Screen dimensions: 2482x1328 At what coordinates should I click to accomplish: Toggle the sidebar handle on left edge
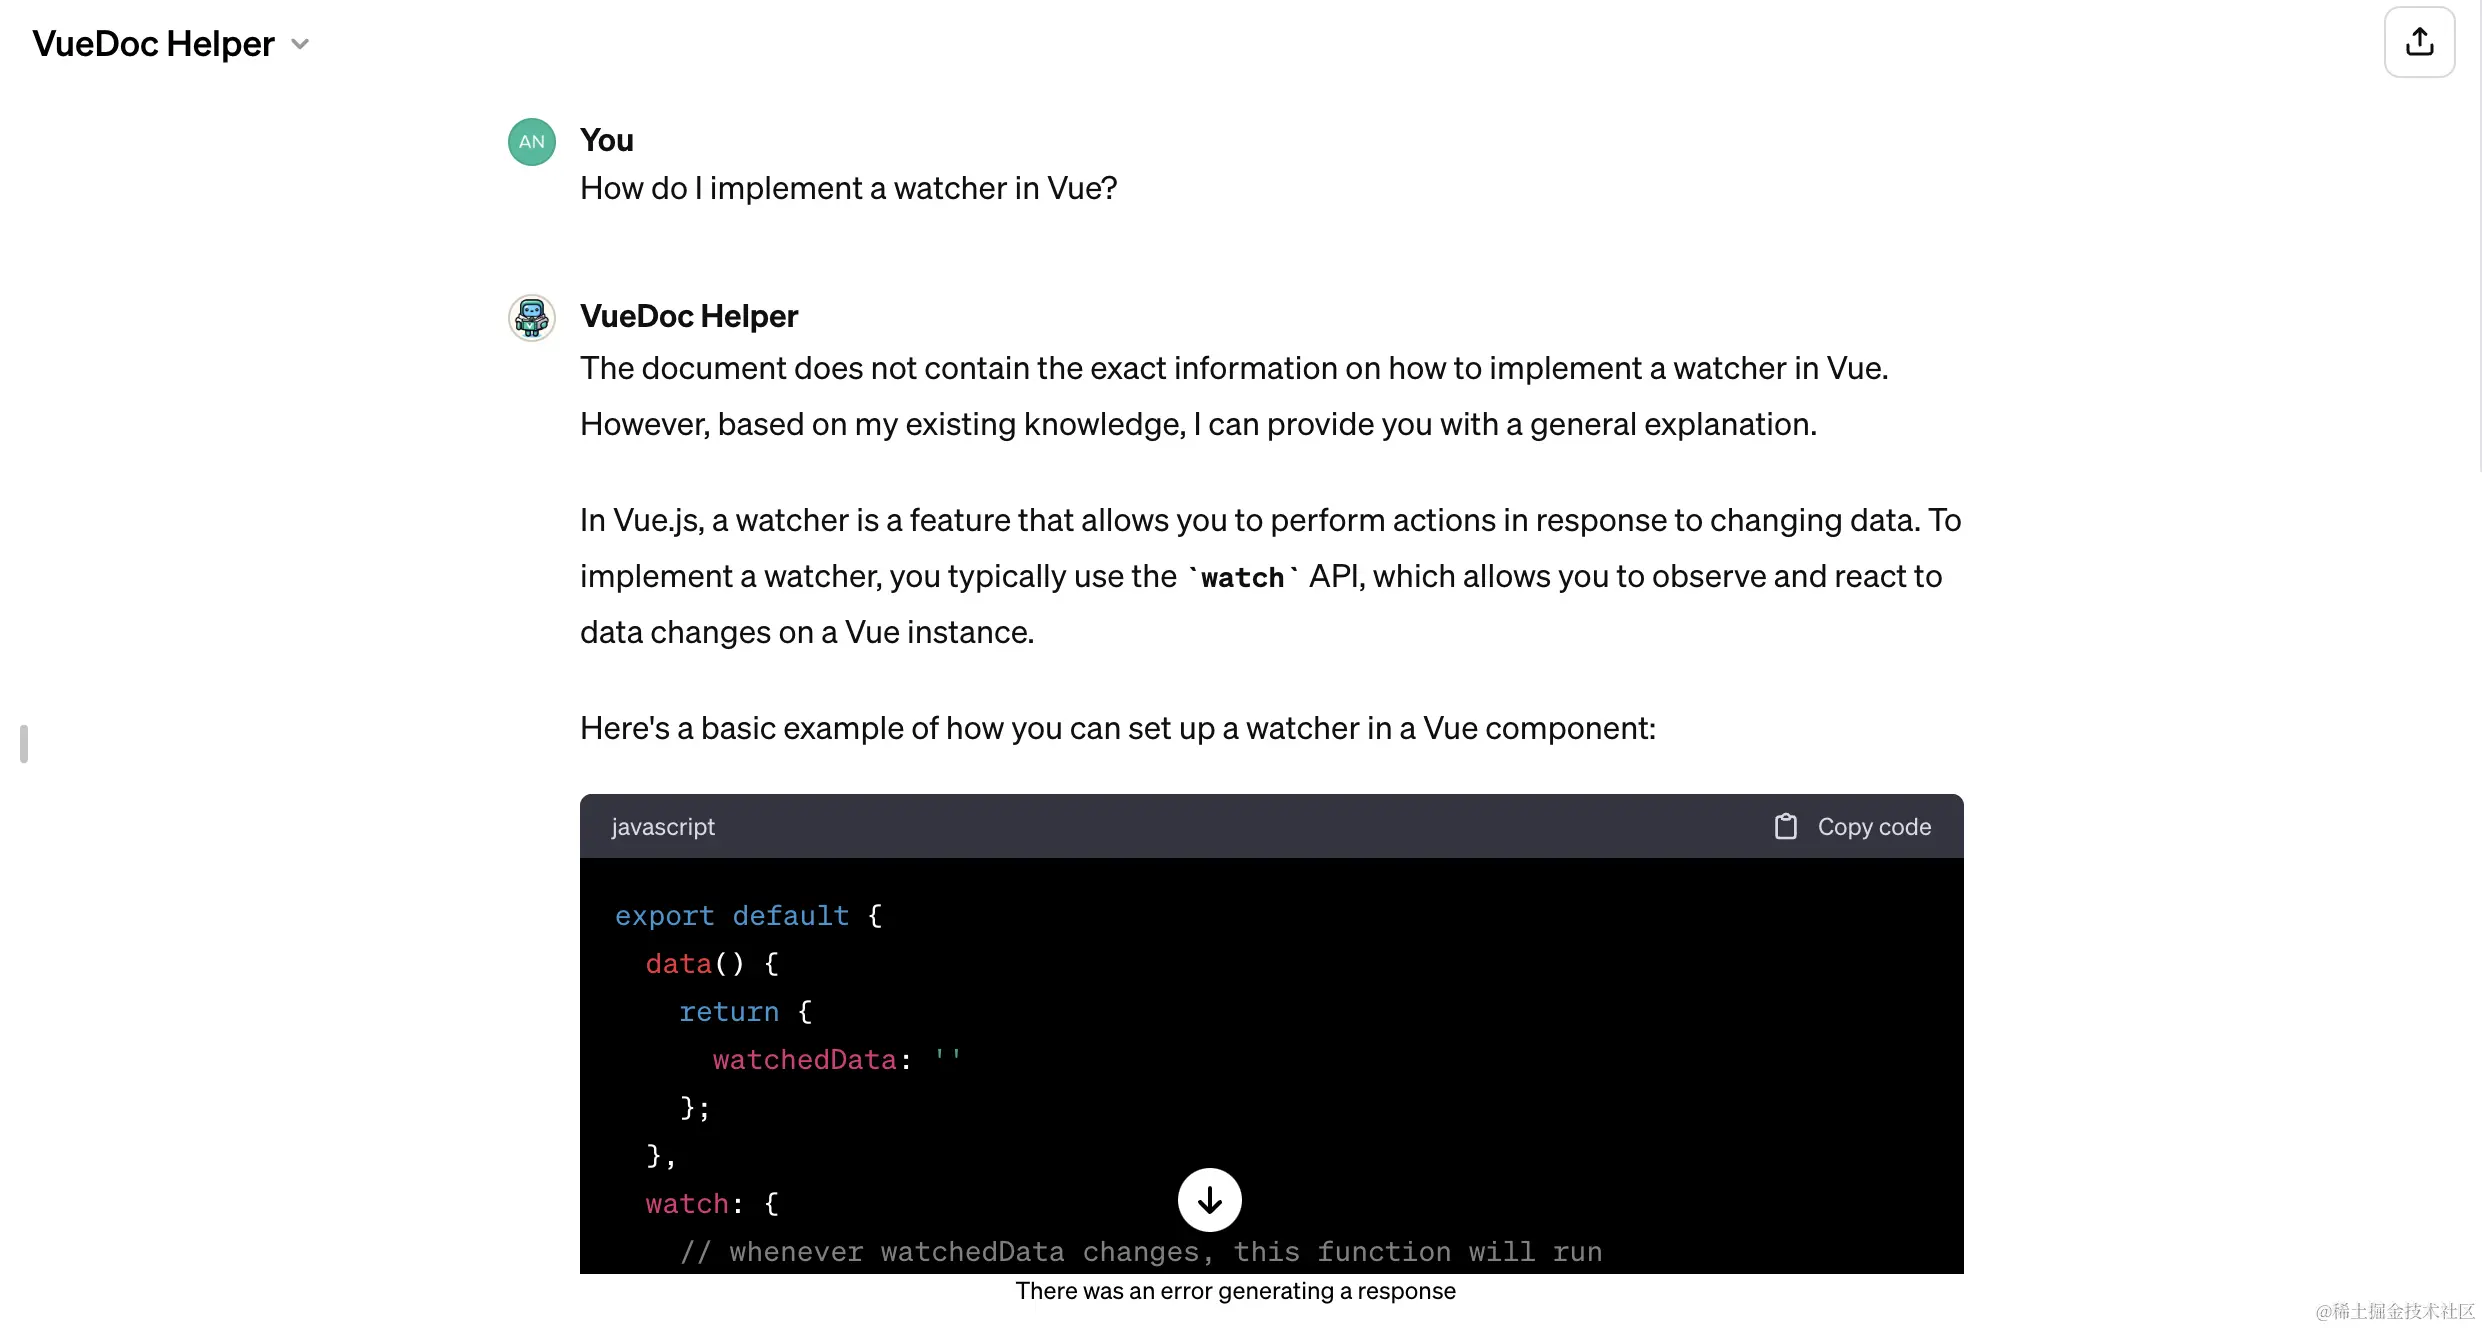(x=24, y=744)
